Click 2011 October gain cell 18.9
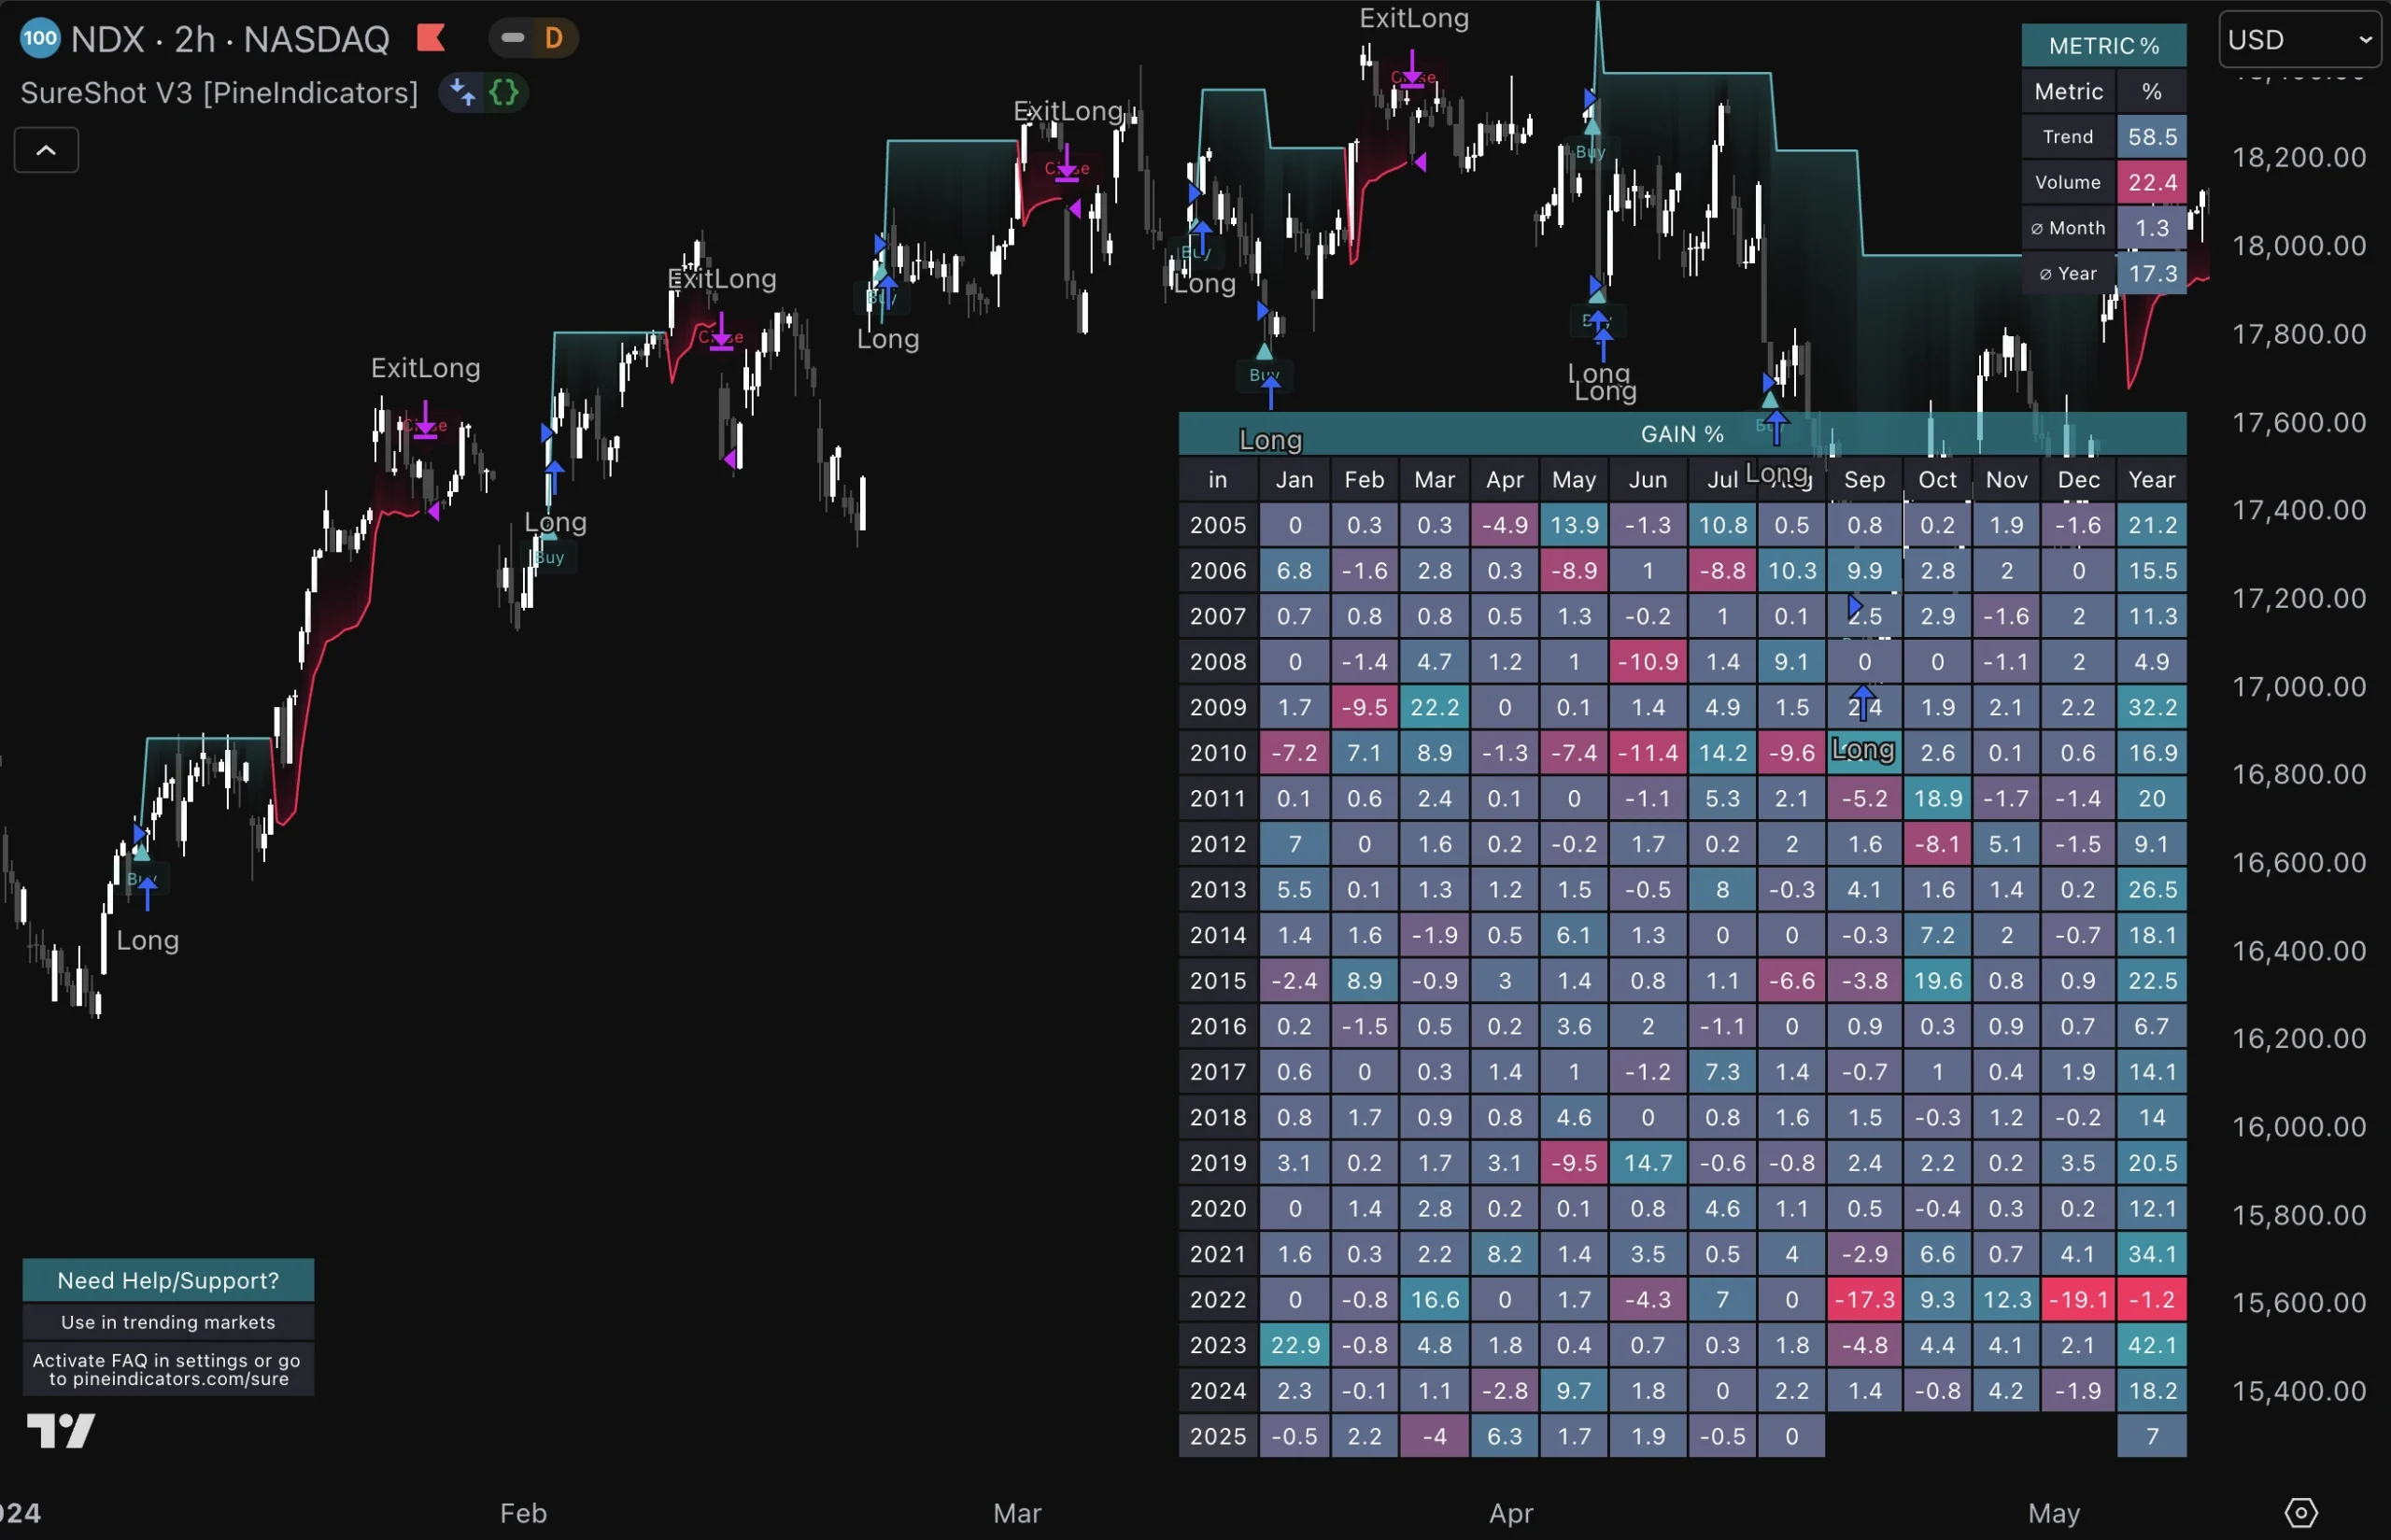The image size is (2391, 1540). [1937, 799]
